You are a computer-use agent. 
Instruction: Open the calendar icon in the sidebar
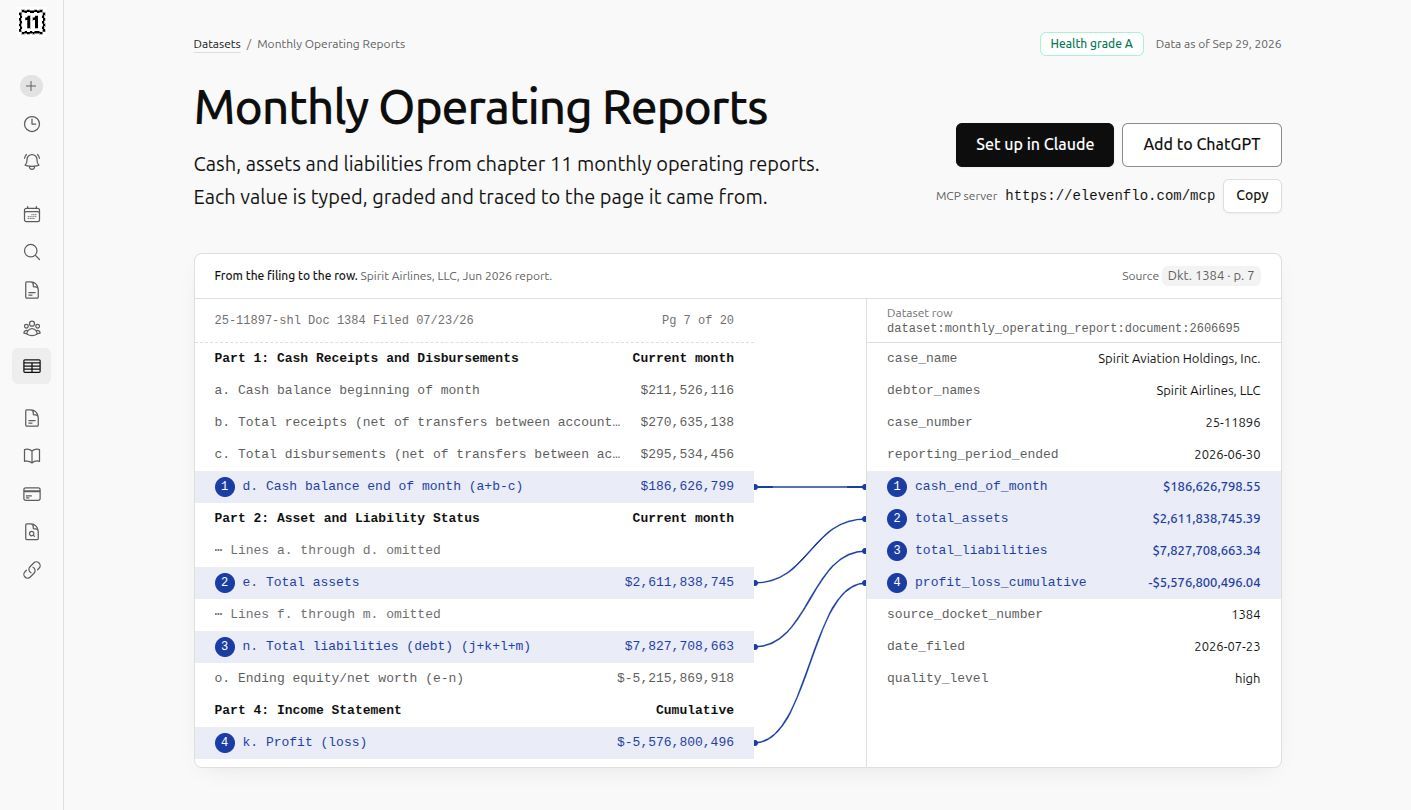coord(32,214)
